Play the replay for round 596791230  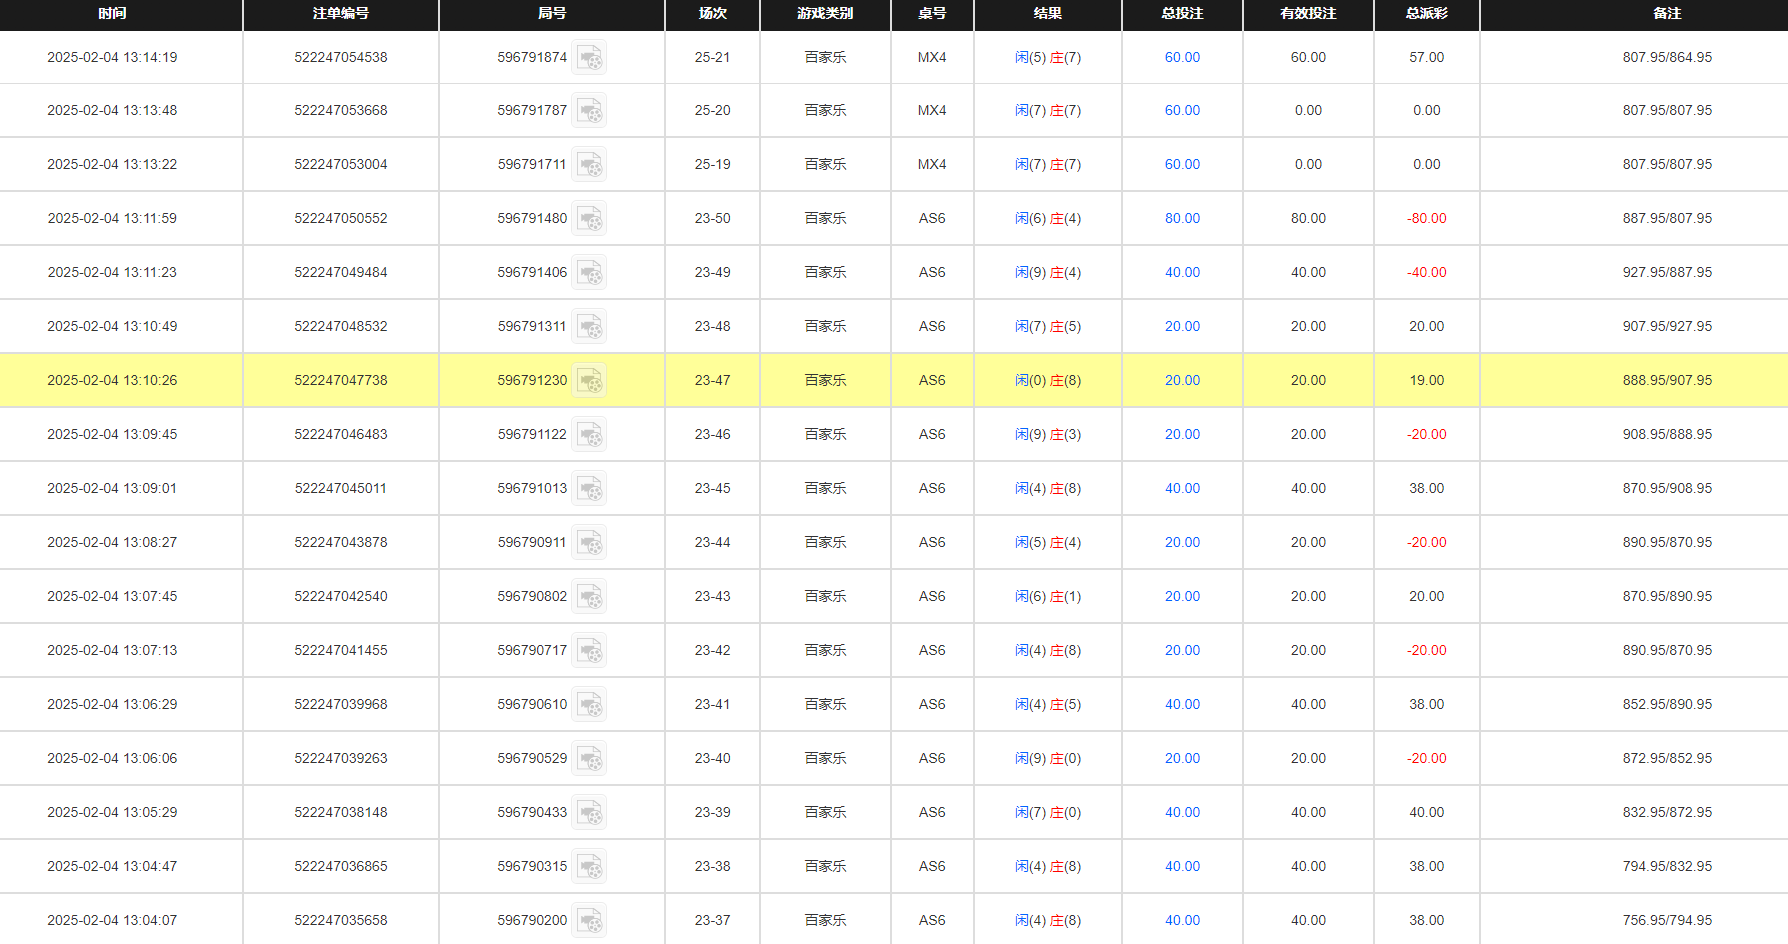pyautogui.click(x=589, y=381)
